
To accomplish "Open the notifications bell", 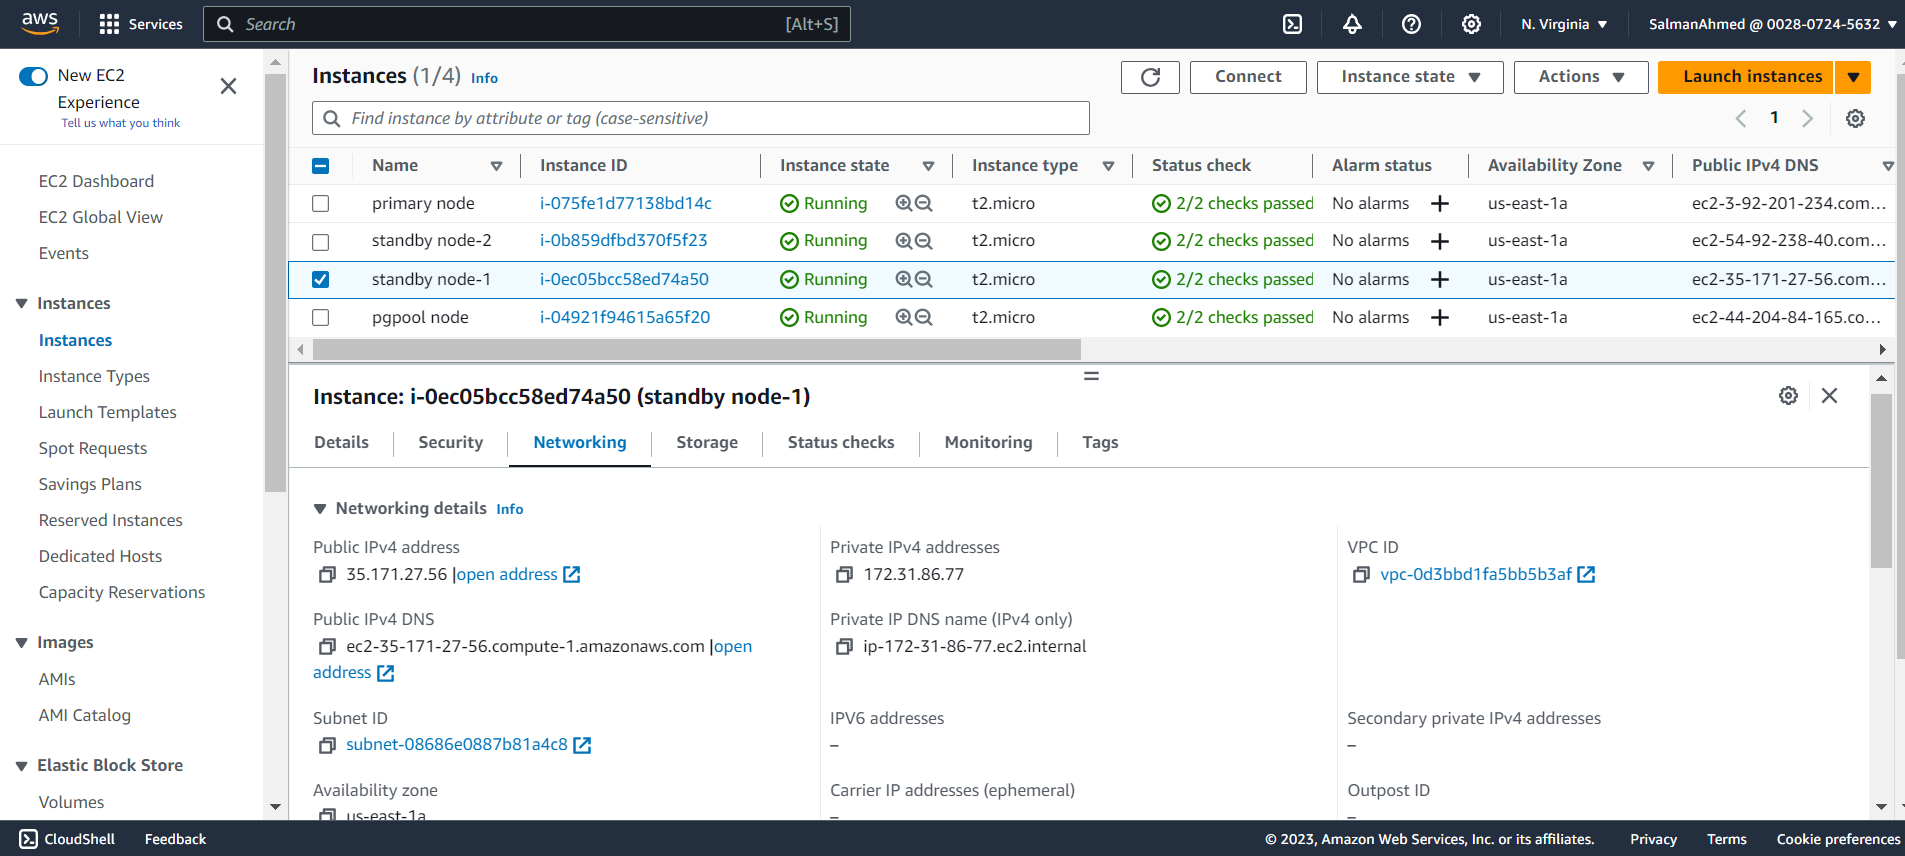I will [1352, 24].
